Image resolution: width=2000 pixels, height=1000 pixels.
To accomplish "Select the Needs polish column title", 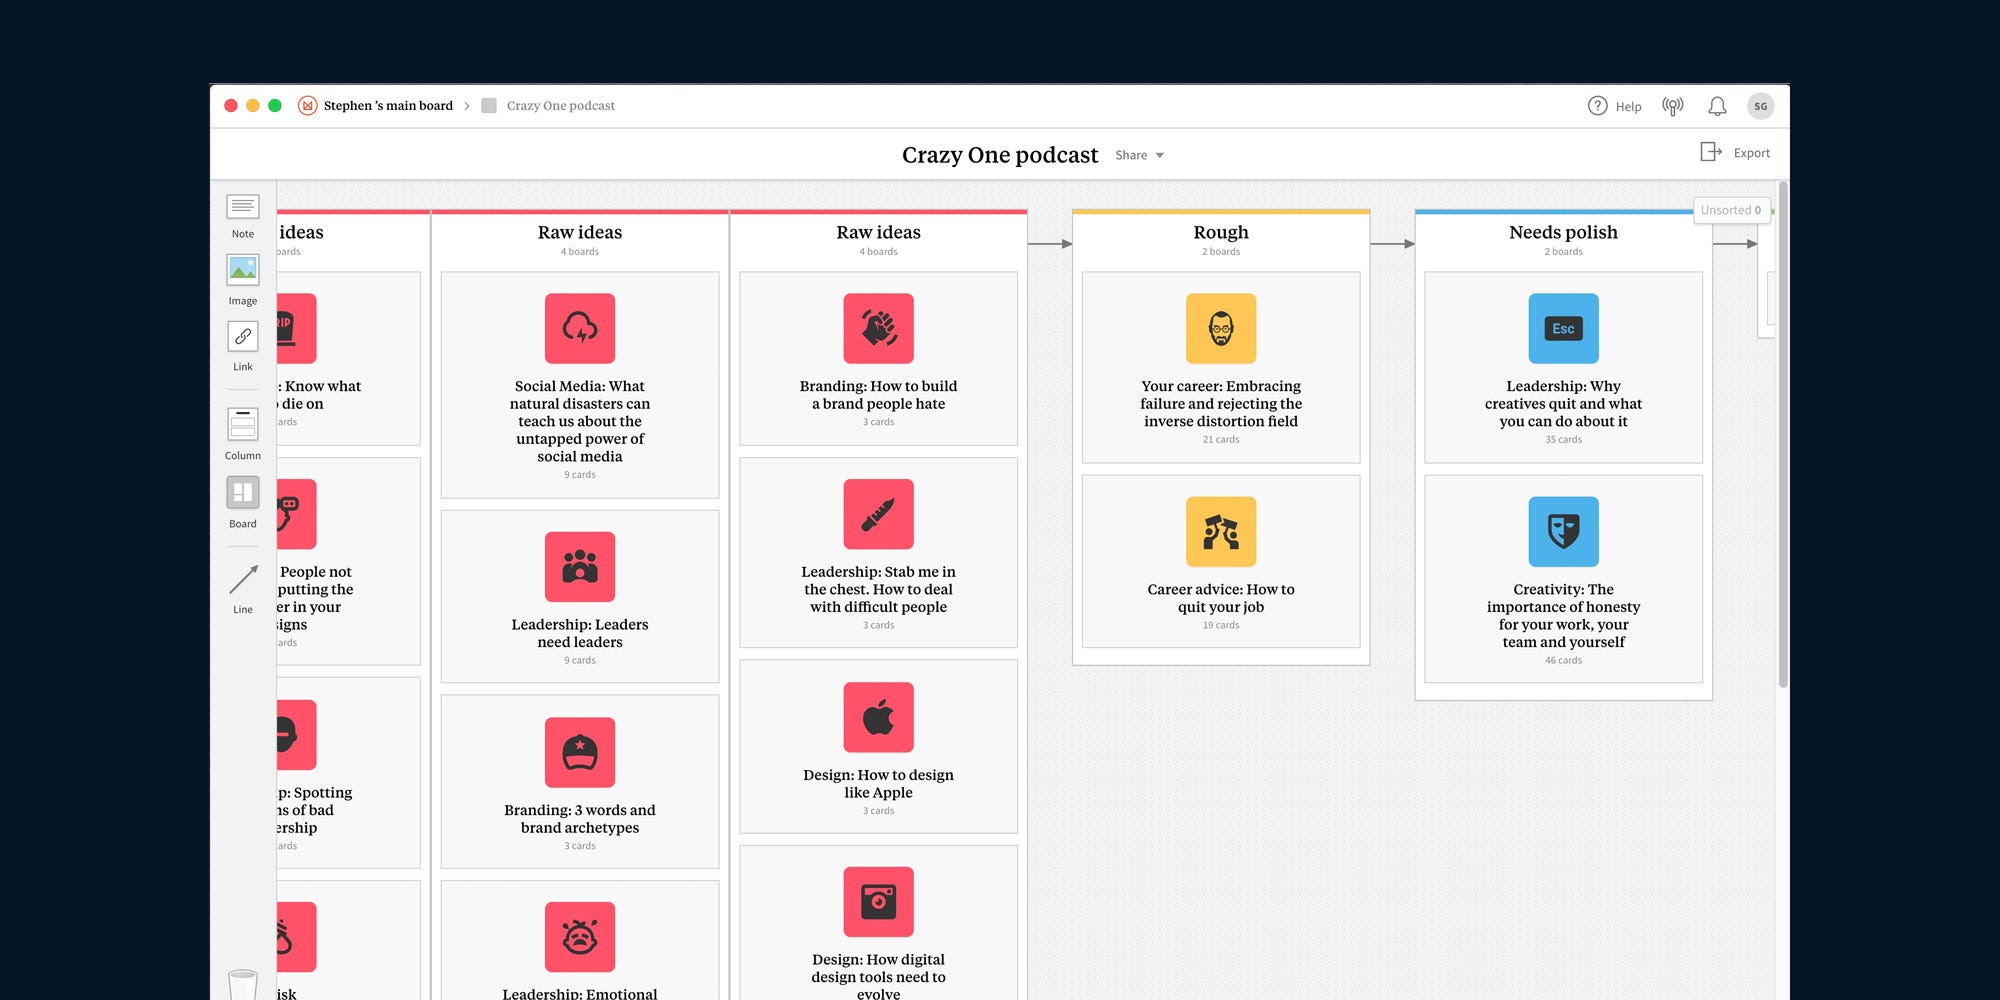I will tap(1564, 232).
